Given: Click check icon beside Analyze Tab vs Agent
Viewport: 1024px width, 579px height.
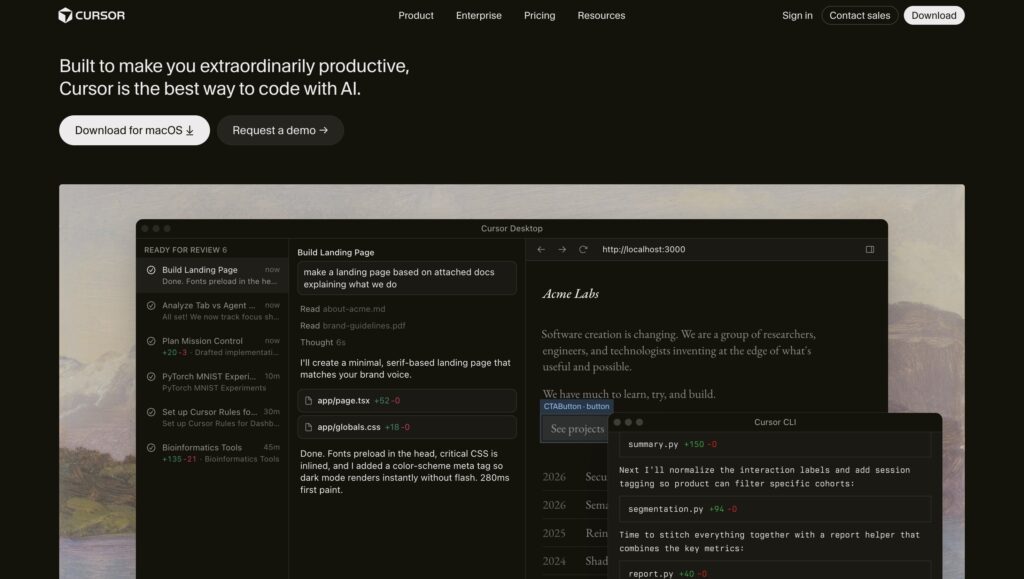Looking at the screenshot, I should [x=151, y=305].
